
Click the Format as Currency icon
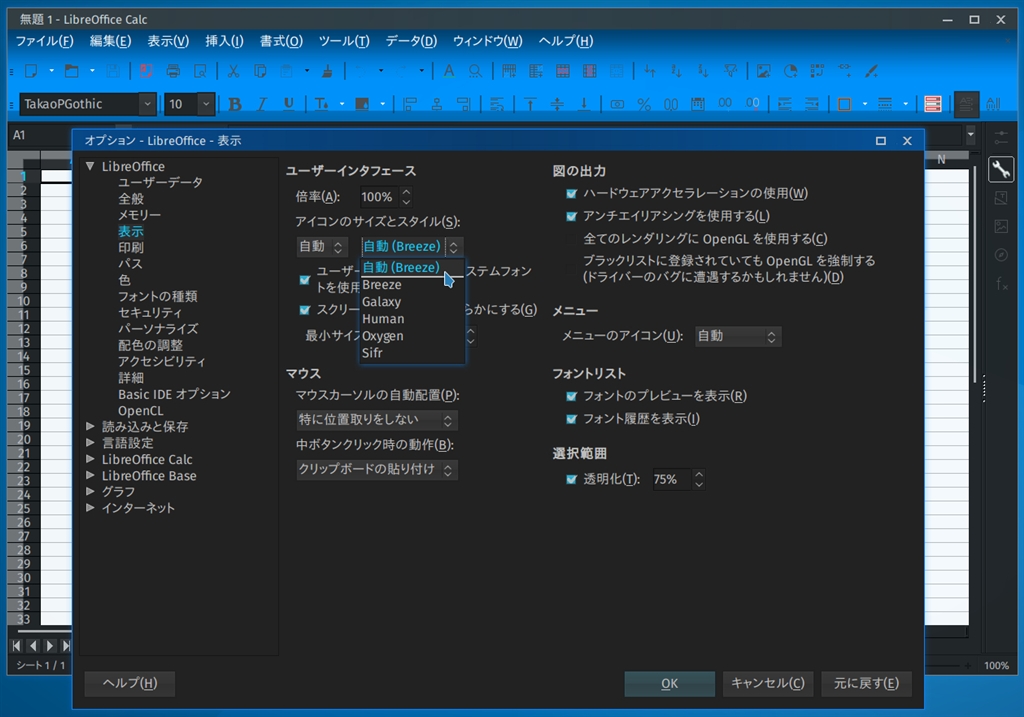[617, 104]
